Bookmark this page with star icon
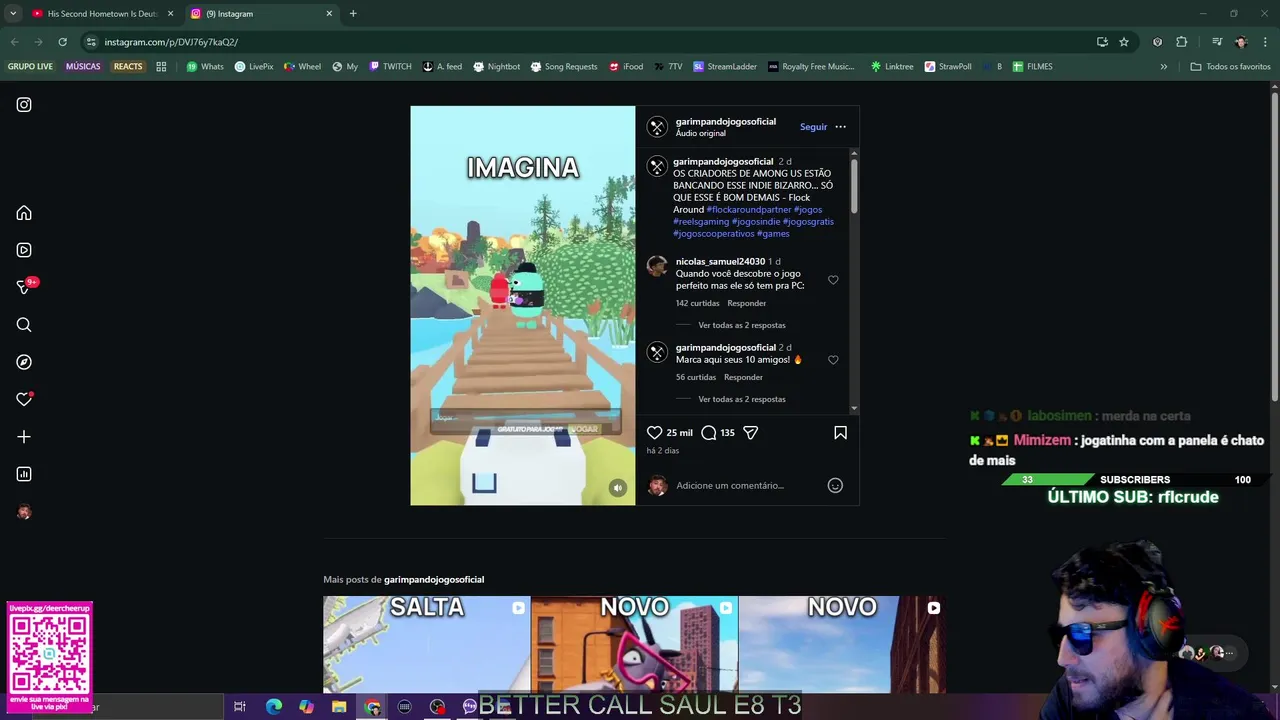Image resolution: width=1280 pixels, height=720 pixels. click(x=1124, y=42)
